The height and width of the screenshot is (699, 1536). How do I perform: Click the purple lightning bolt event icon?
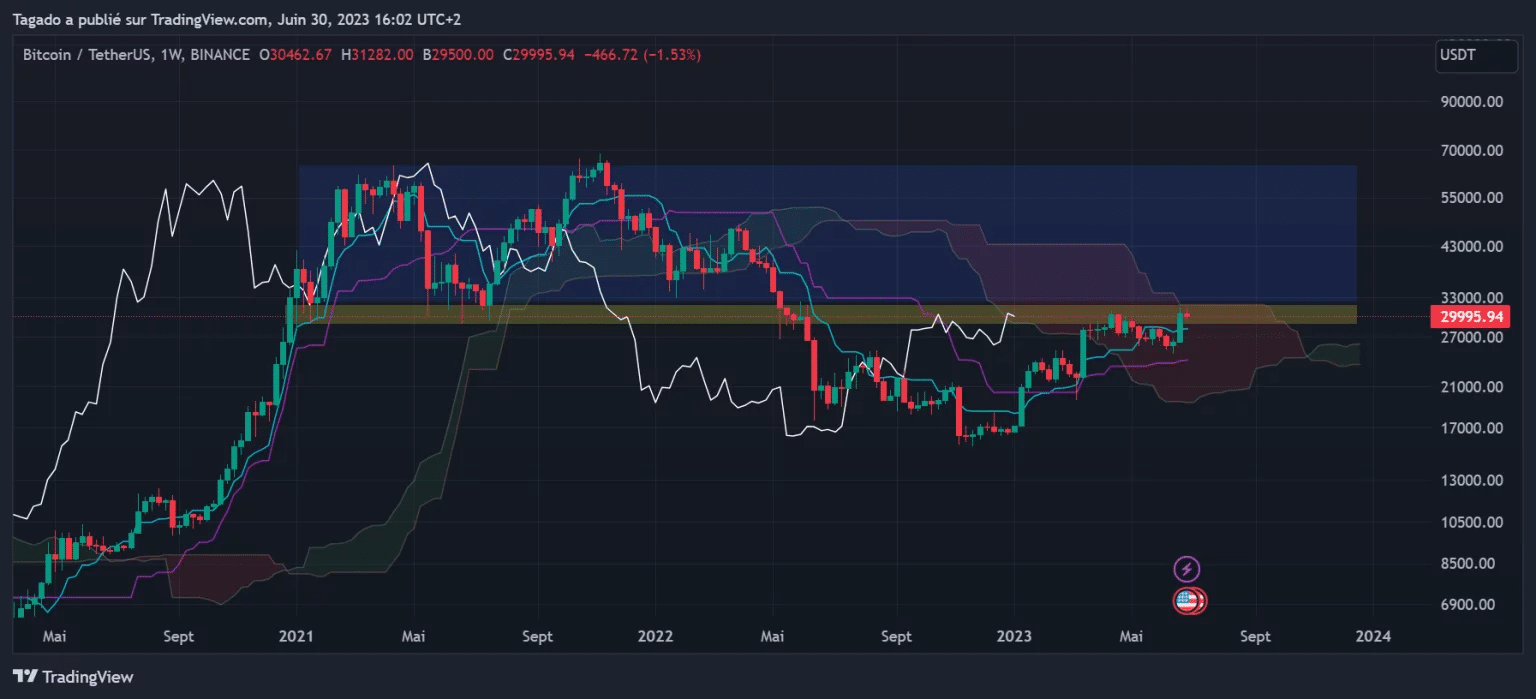(1186, 570)
